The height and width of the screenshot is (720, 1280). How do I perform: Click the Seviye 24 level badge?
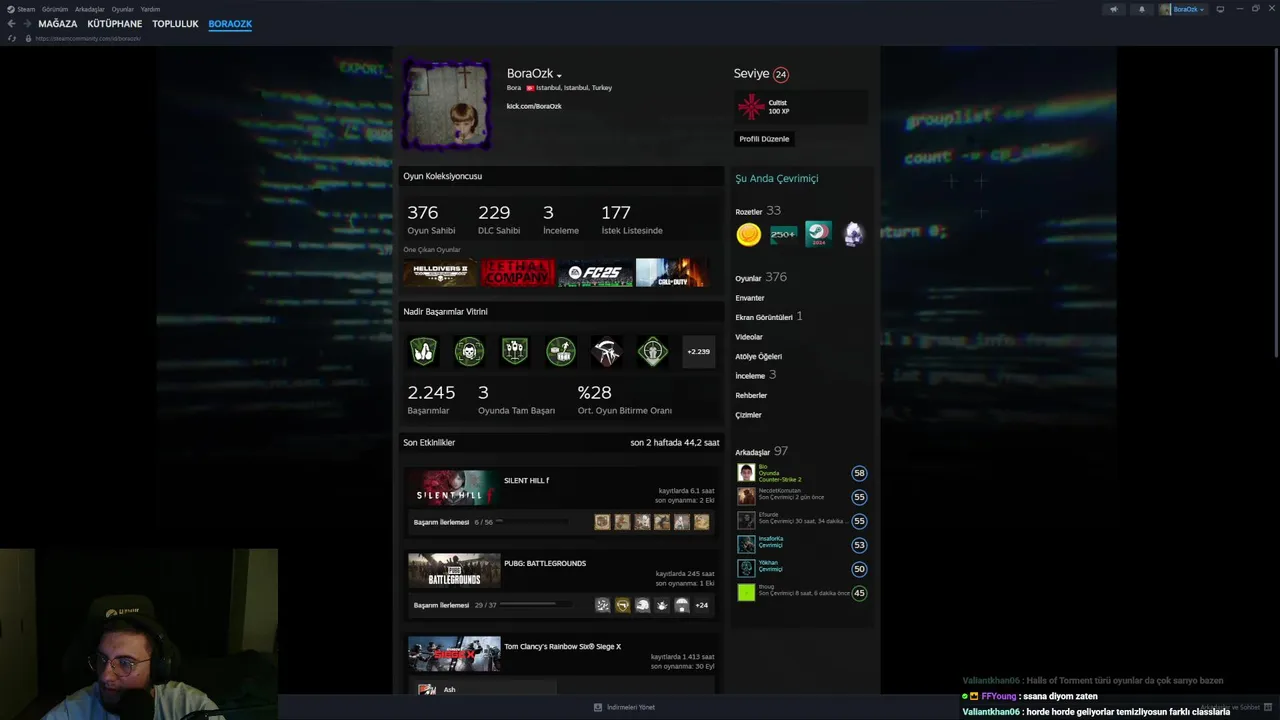point(781,74)
